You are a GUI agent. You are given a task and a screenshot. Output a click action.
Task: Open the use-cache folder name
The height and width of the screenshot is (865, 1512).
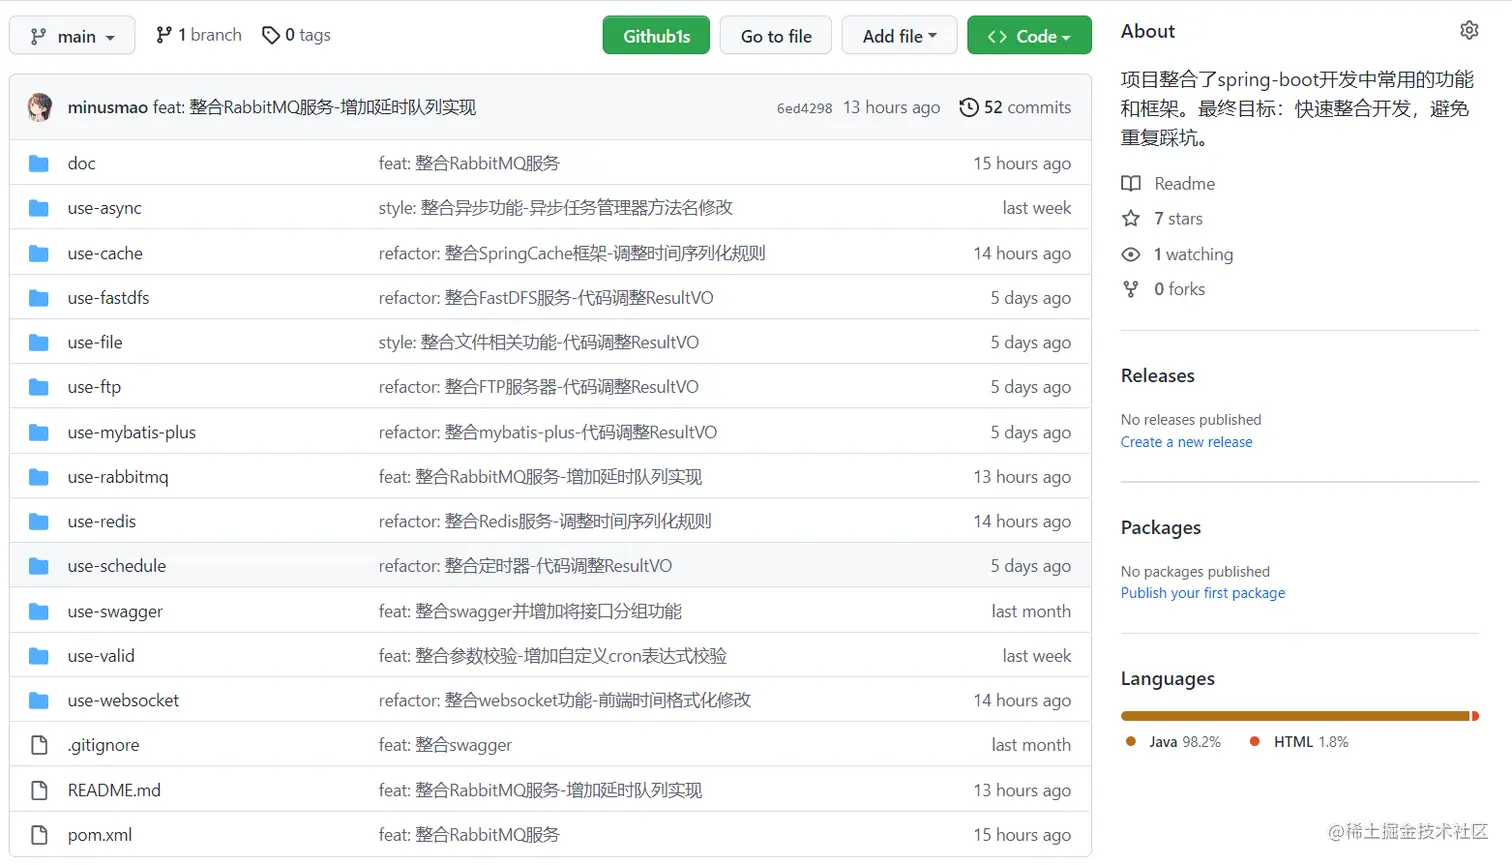pyautogui.click(x=105, y=253)
